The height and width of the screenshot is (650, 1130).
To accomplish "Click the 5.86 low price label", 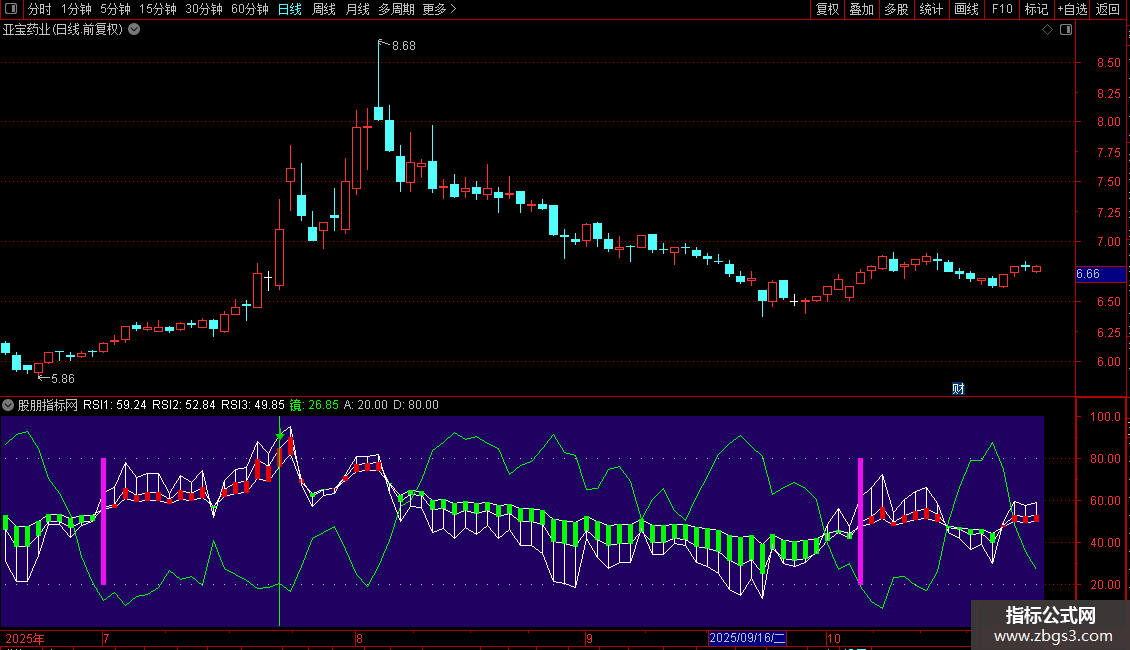I will (x=63, y=378).
